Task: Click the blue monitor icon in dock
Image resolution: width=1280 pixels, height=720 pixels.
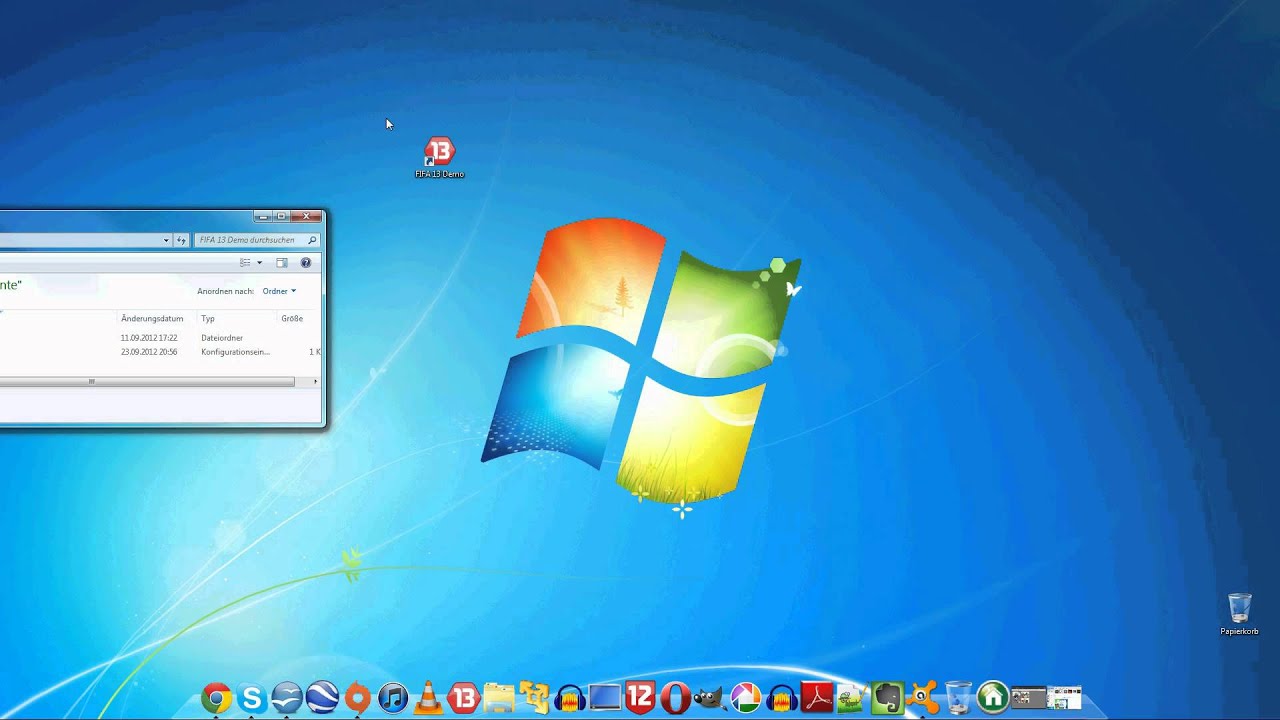Action: [x=605, y=697]
